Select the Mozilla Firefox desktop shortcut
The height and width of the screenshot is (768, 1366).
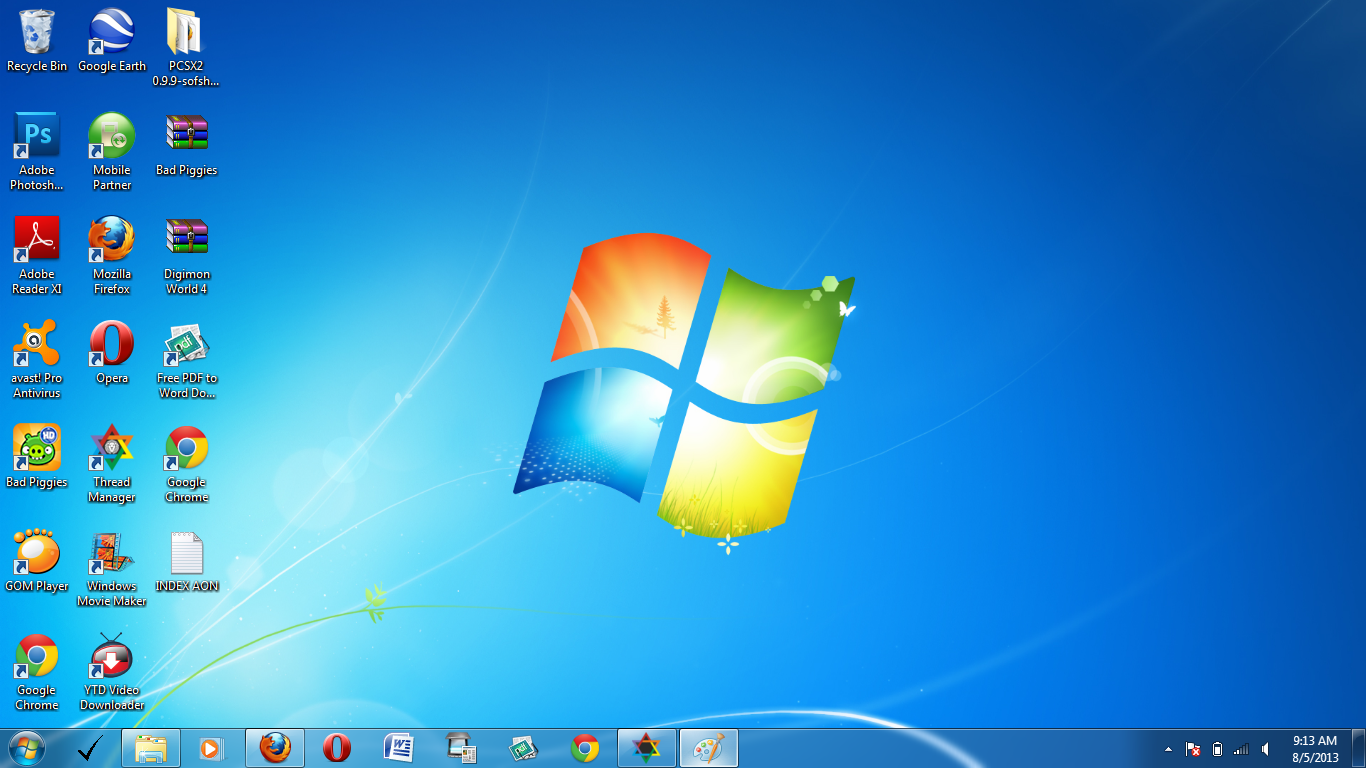tap(112, 256)
